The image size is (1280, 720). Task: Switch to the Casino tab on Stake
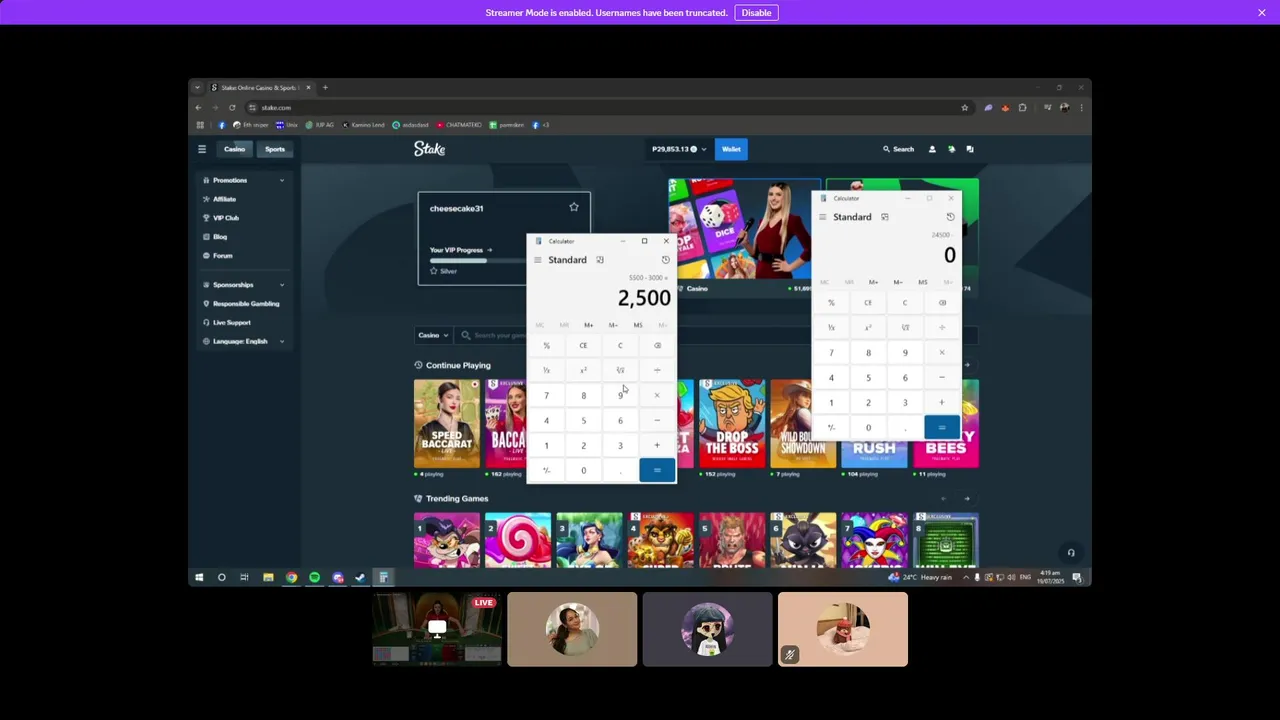[x=235, y=149]
